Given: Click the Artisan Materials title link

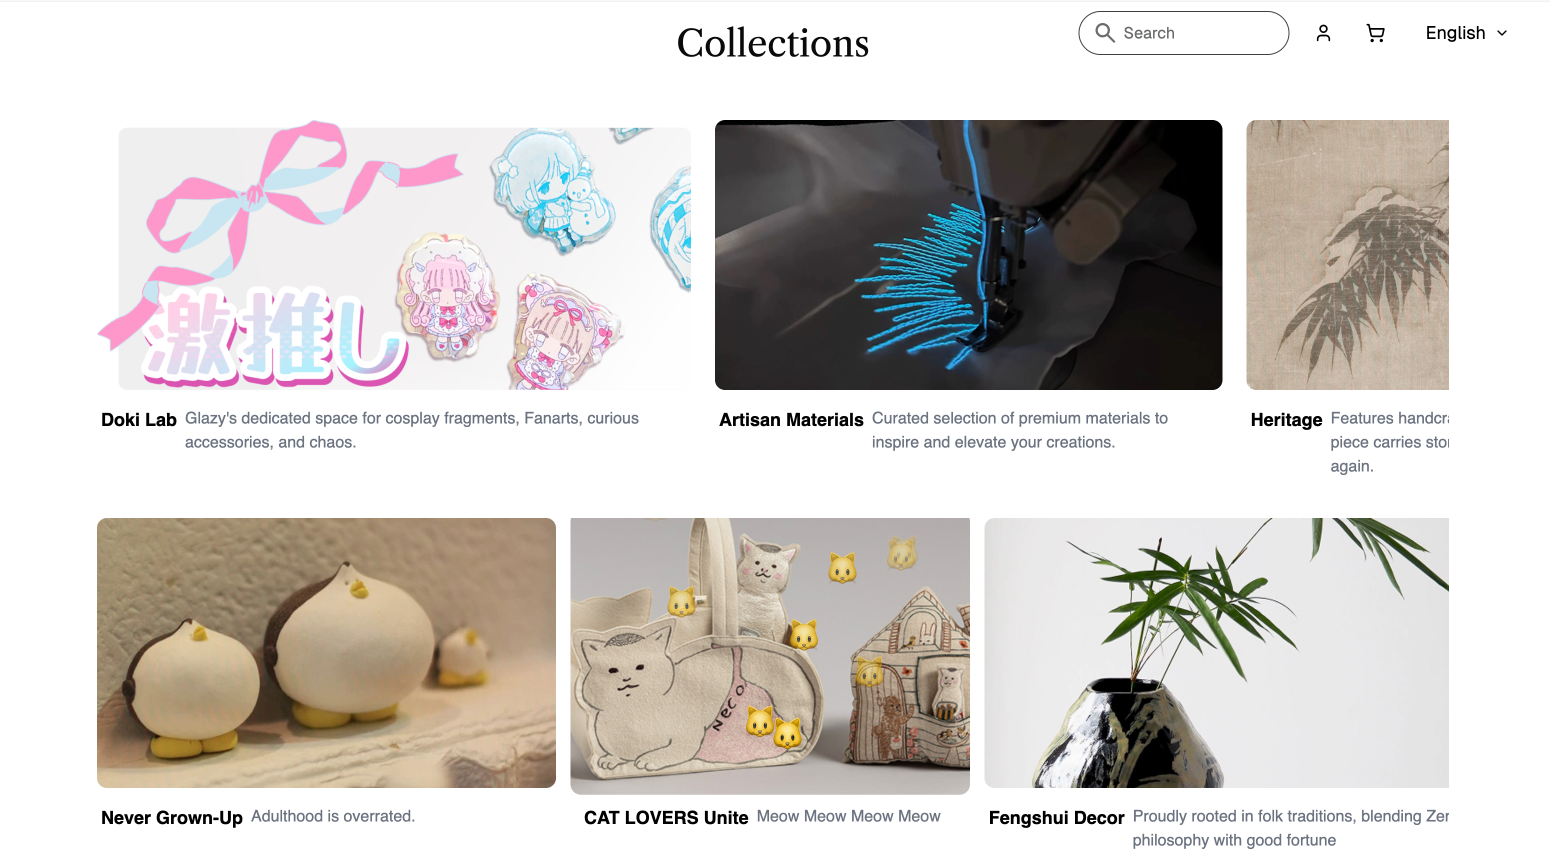Looking at the screenshot, I should [x=791, y=420].
